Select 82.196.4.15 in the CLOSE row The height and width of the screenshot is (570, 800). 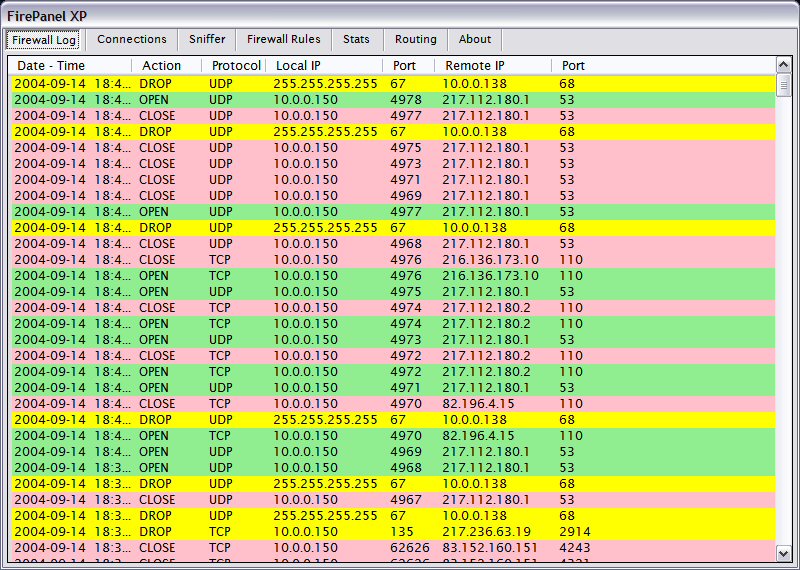(x=478, y=404)
